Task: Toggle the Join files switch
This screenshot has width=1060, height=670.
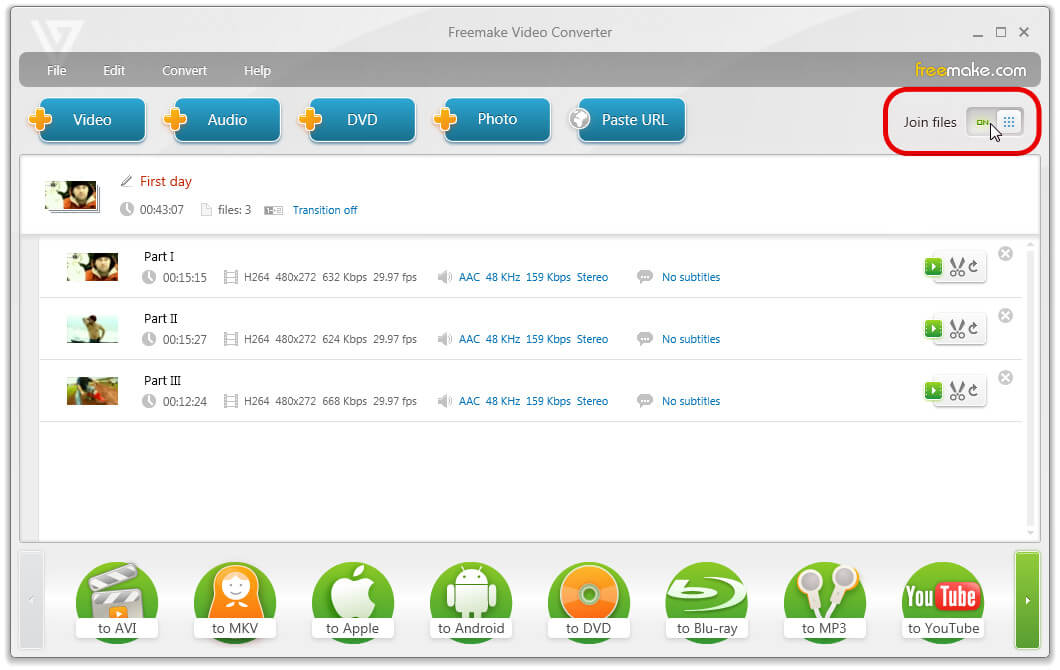Action: click(x=994, y=122)
